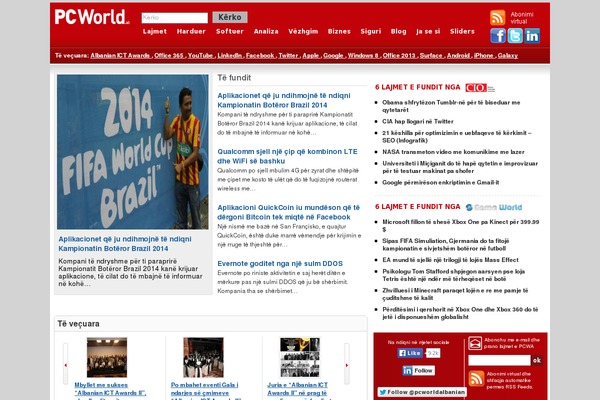The height and width of the screenshot is (400, 600).
Task: Click the carousel previous arrow
Action: click(x=65, y=364)
